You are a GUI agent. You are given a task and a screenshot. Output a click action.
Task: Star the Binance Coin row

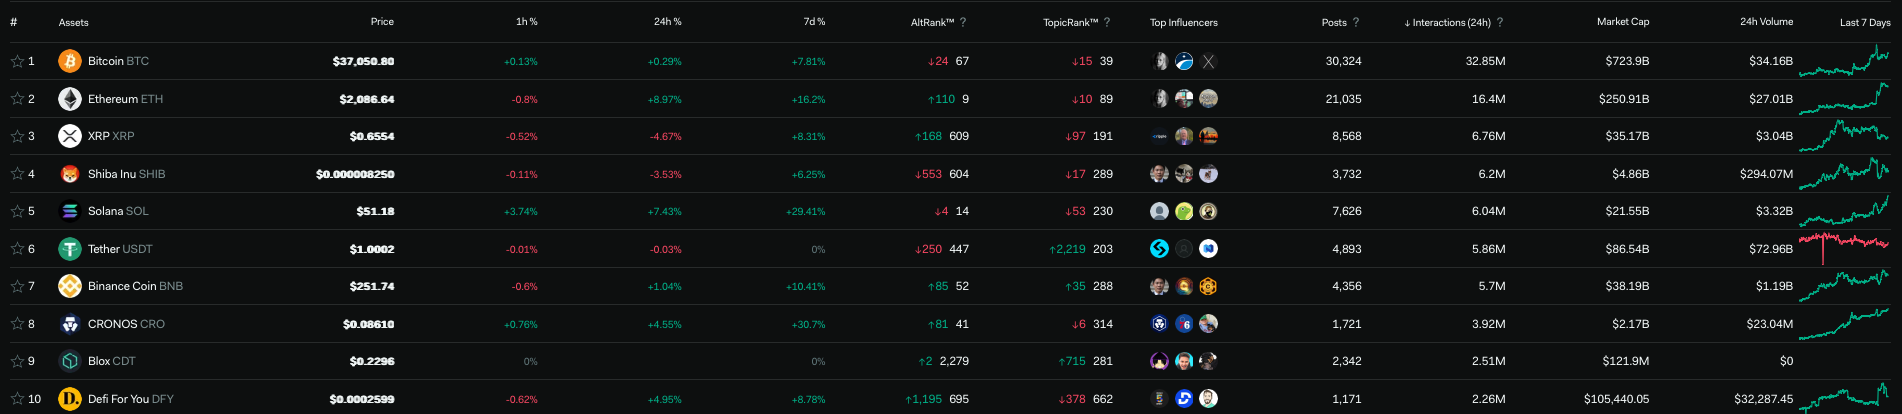[17, 286]
